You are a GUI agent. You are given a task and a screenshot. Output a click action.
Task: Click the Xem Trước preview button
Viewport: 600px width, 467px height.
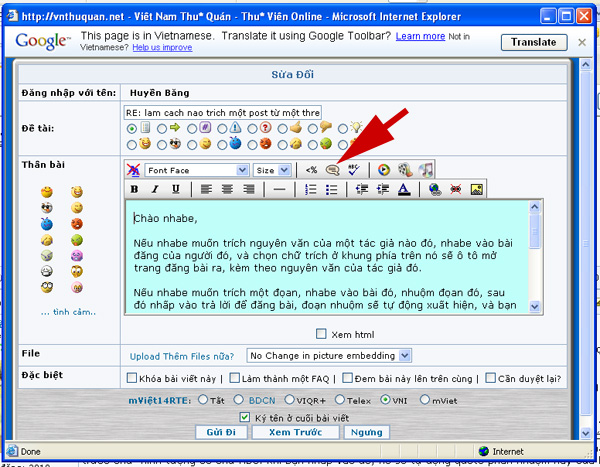[295, 432]
